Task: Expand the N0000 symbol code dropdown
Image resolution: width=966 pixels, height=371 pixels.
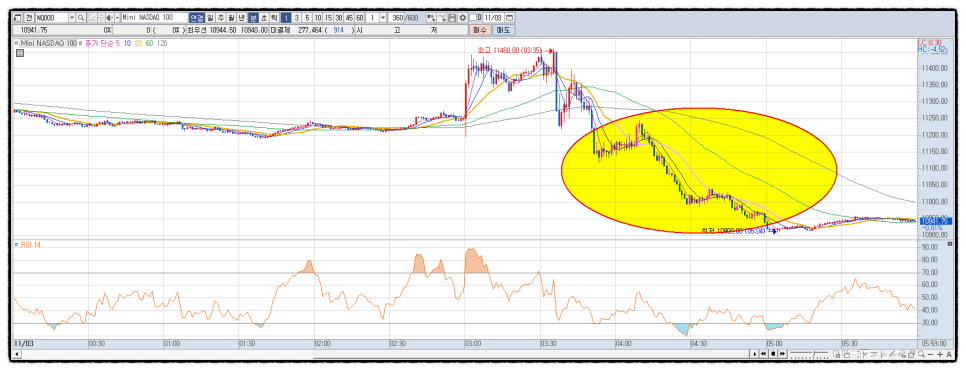Action: click(x=71, y=17)
